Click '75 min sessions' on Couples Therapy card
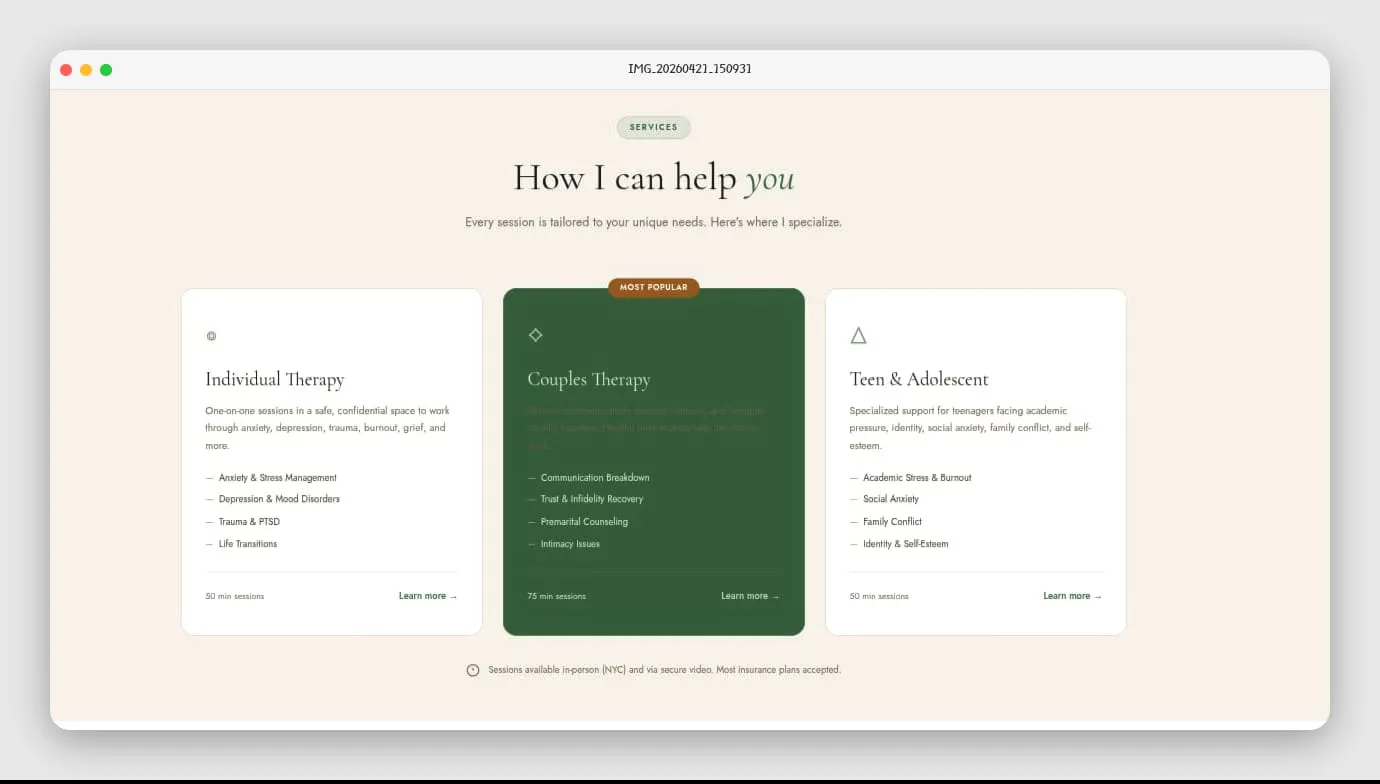1380x784 pixels. click(x=557, y=596)
